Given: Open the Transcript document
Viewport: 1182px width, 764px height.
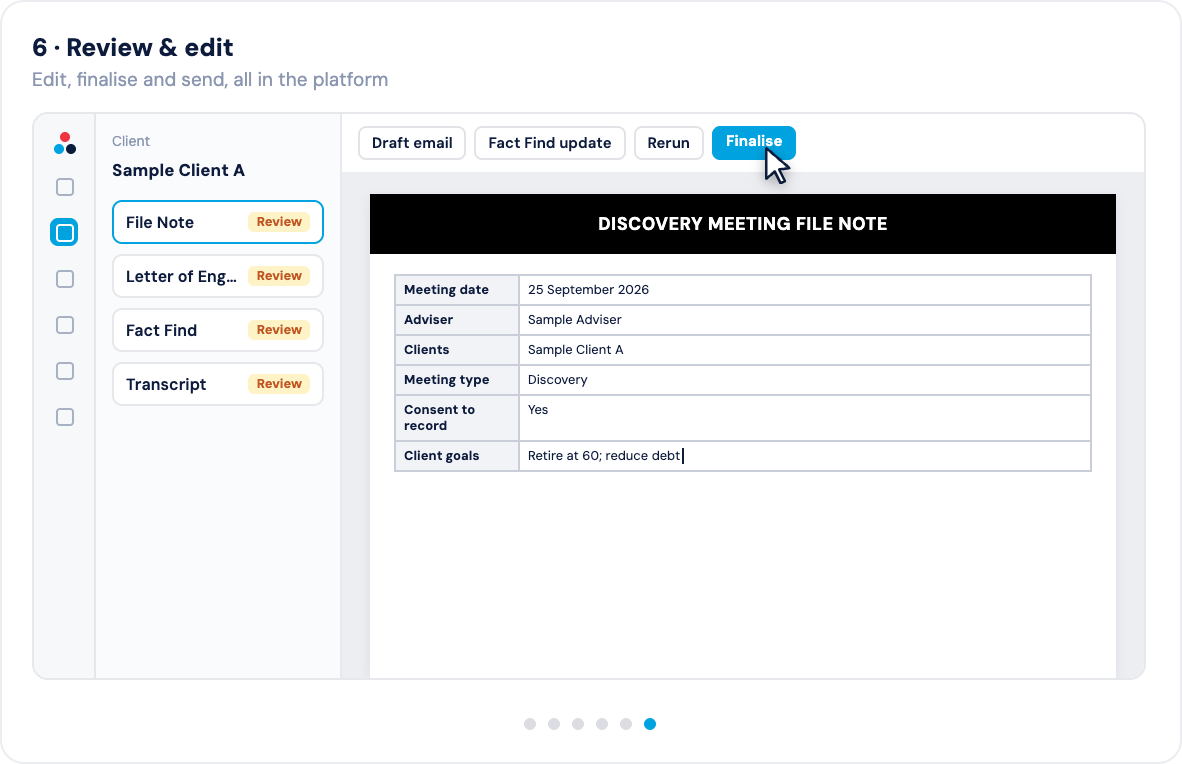Looking at the screenshot, I should (218, 384).
